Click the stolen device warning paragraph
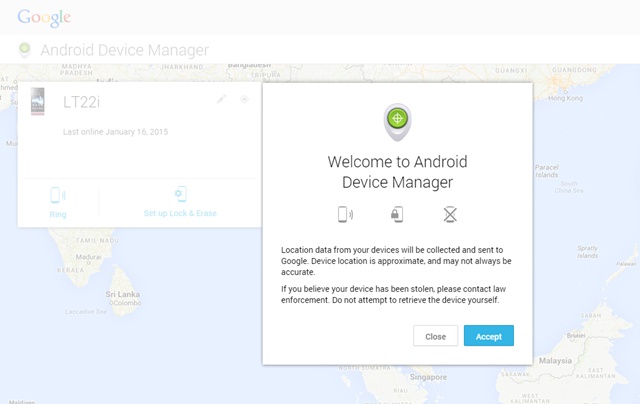This screenshot has width=640, height=404. pyautogui.click(x=393, y=294)
